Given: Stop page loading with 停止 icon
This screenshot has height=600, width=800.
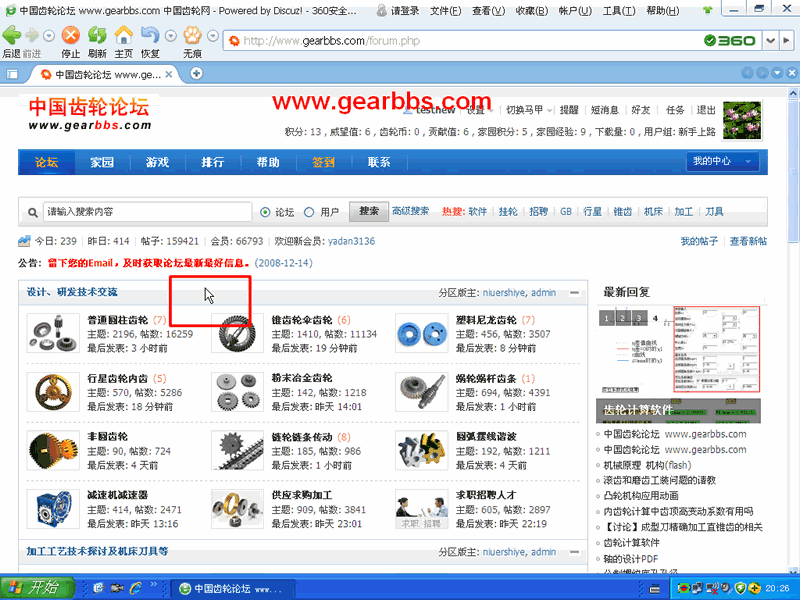Looking at the screenshot, I should [x=71, y=35].
